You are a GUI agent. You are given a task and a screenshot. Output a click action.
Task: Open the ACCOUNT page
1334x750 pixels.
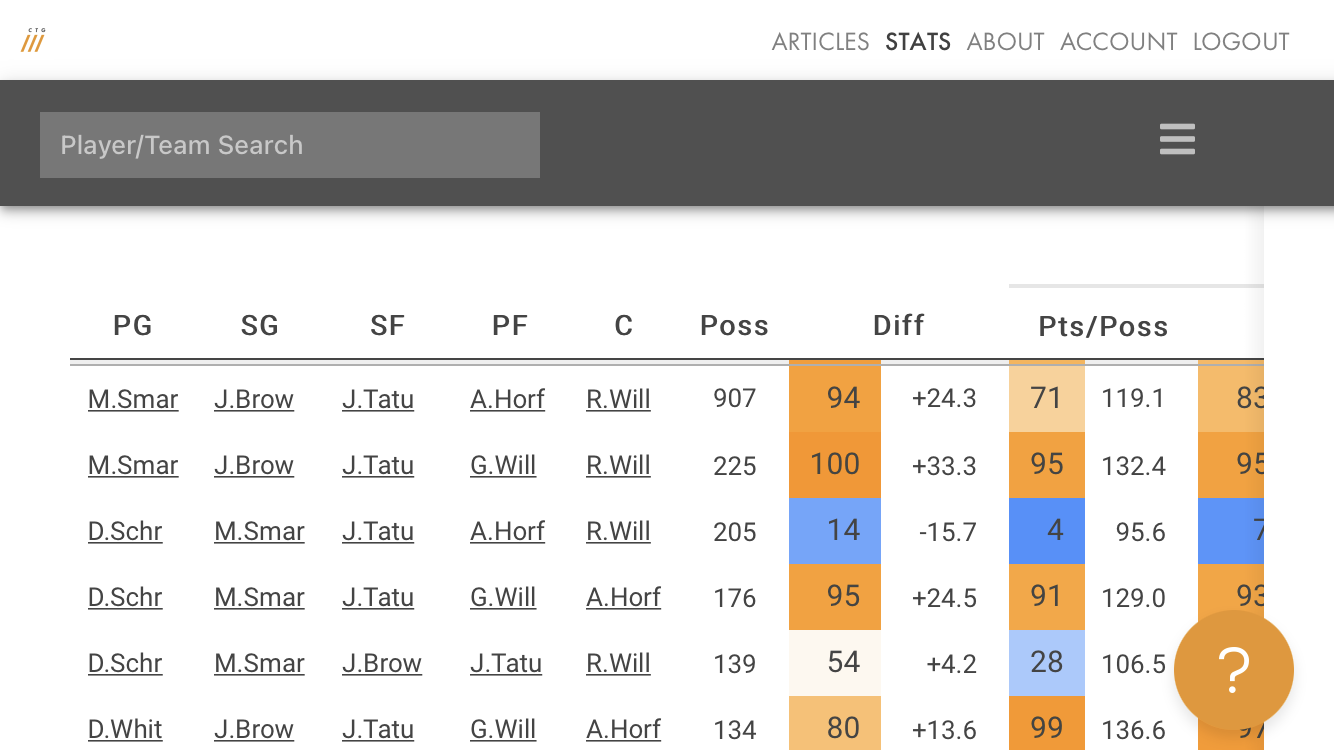pos(1118,41)
